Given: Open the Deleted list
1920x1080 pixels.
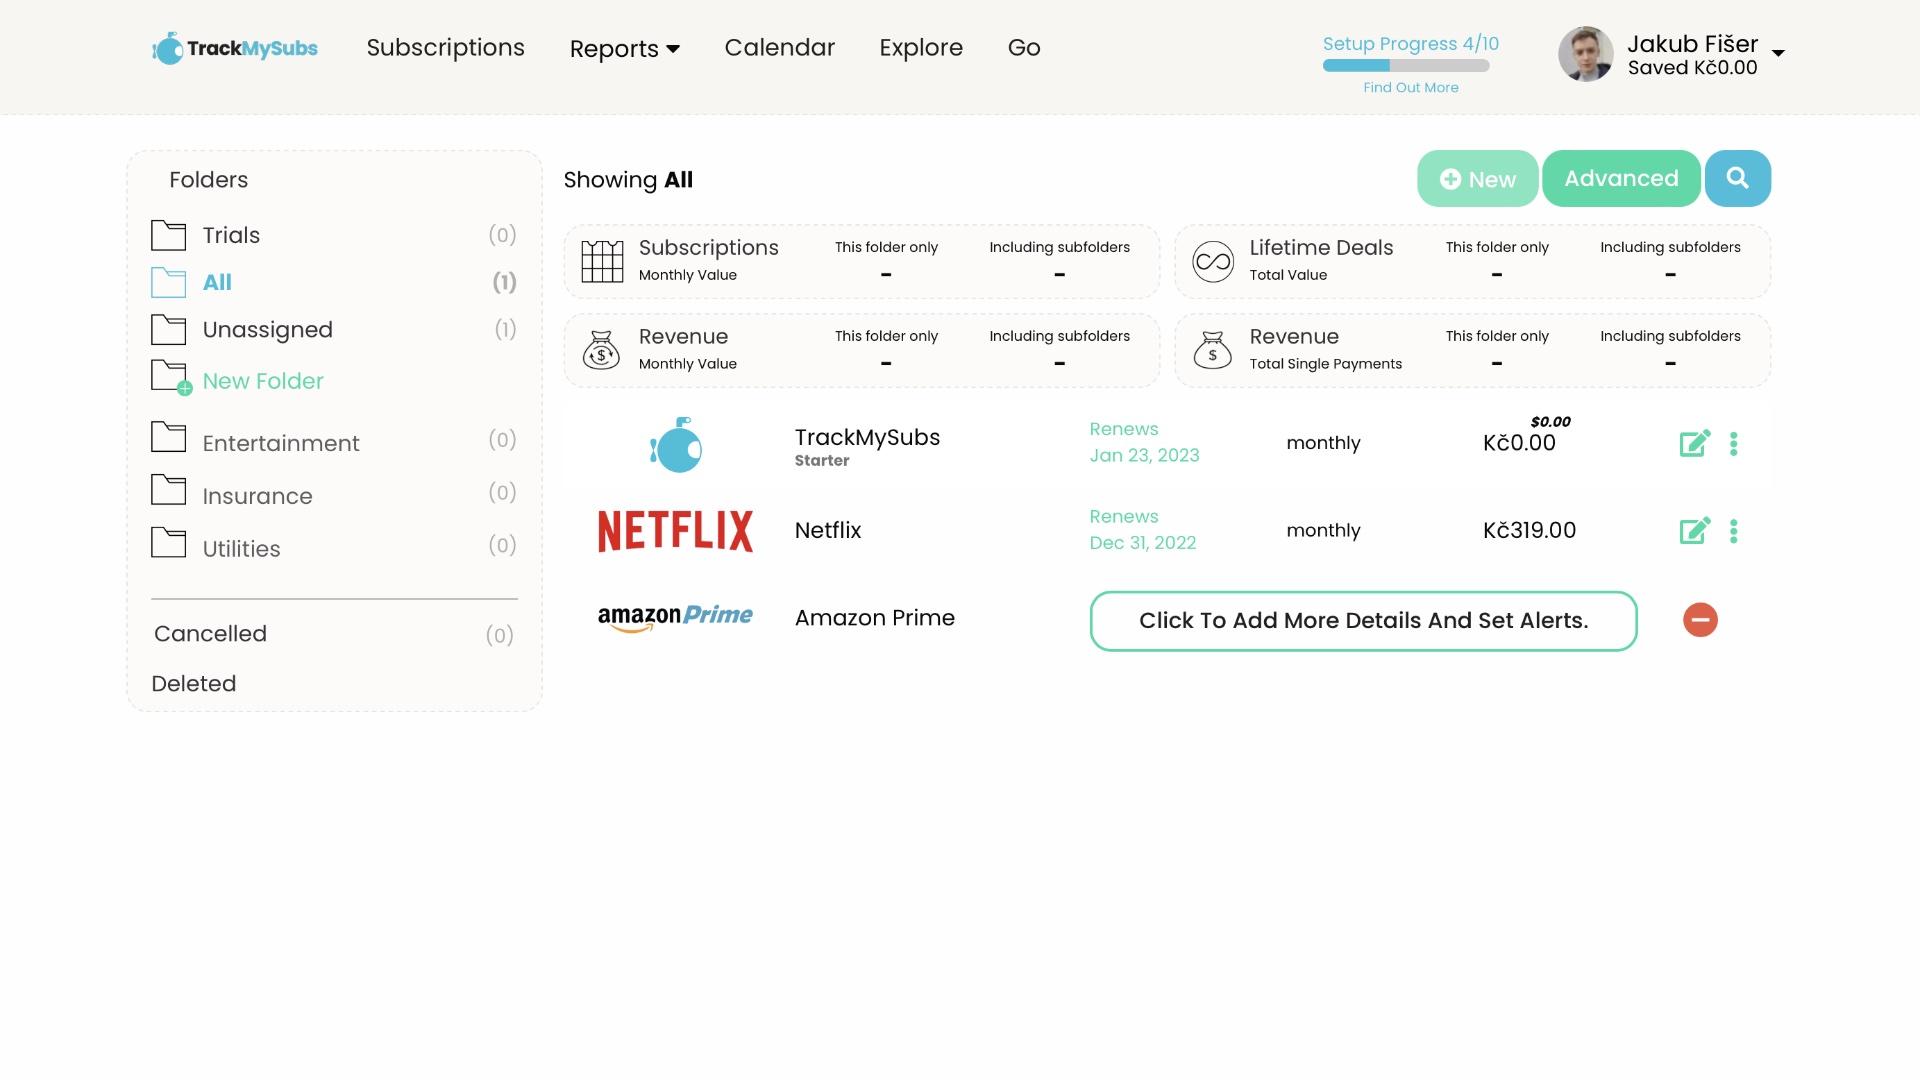Looking at the screenshot, I should tap(194, 684).
